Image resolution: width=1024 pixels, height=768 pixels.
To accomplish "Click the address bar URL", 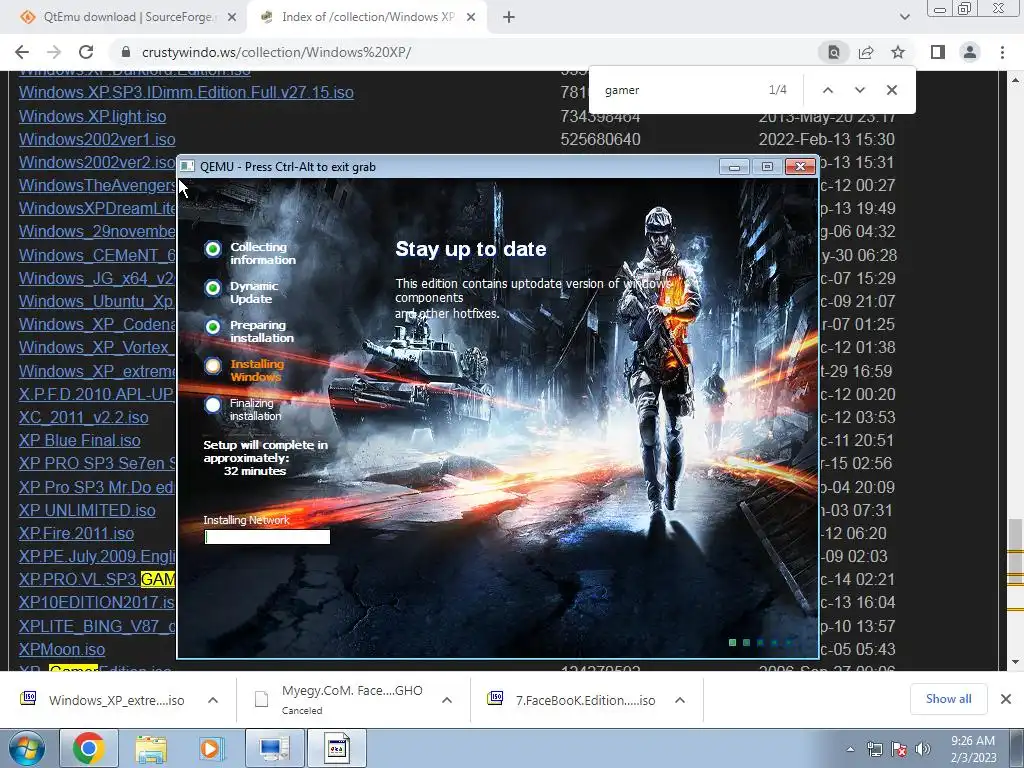I will click(276, 52).
